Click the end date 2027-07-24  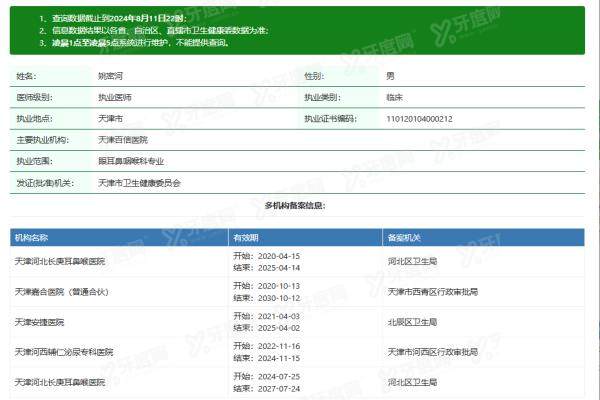click(279, 389)
